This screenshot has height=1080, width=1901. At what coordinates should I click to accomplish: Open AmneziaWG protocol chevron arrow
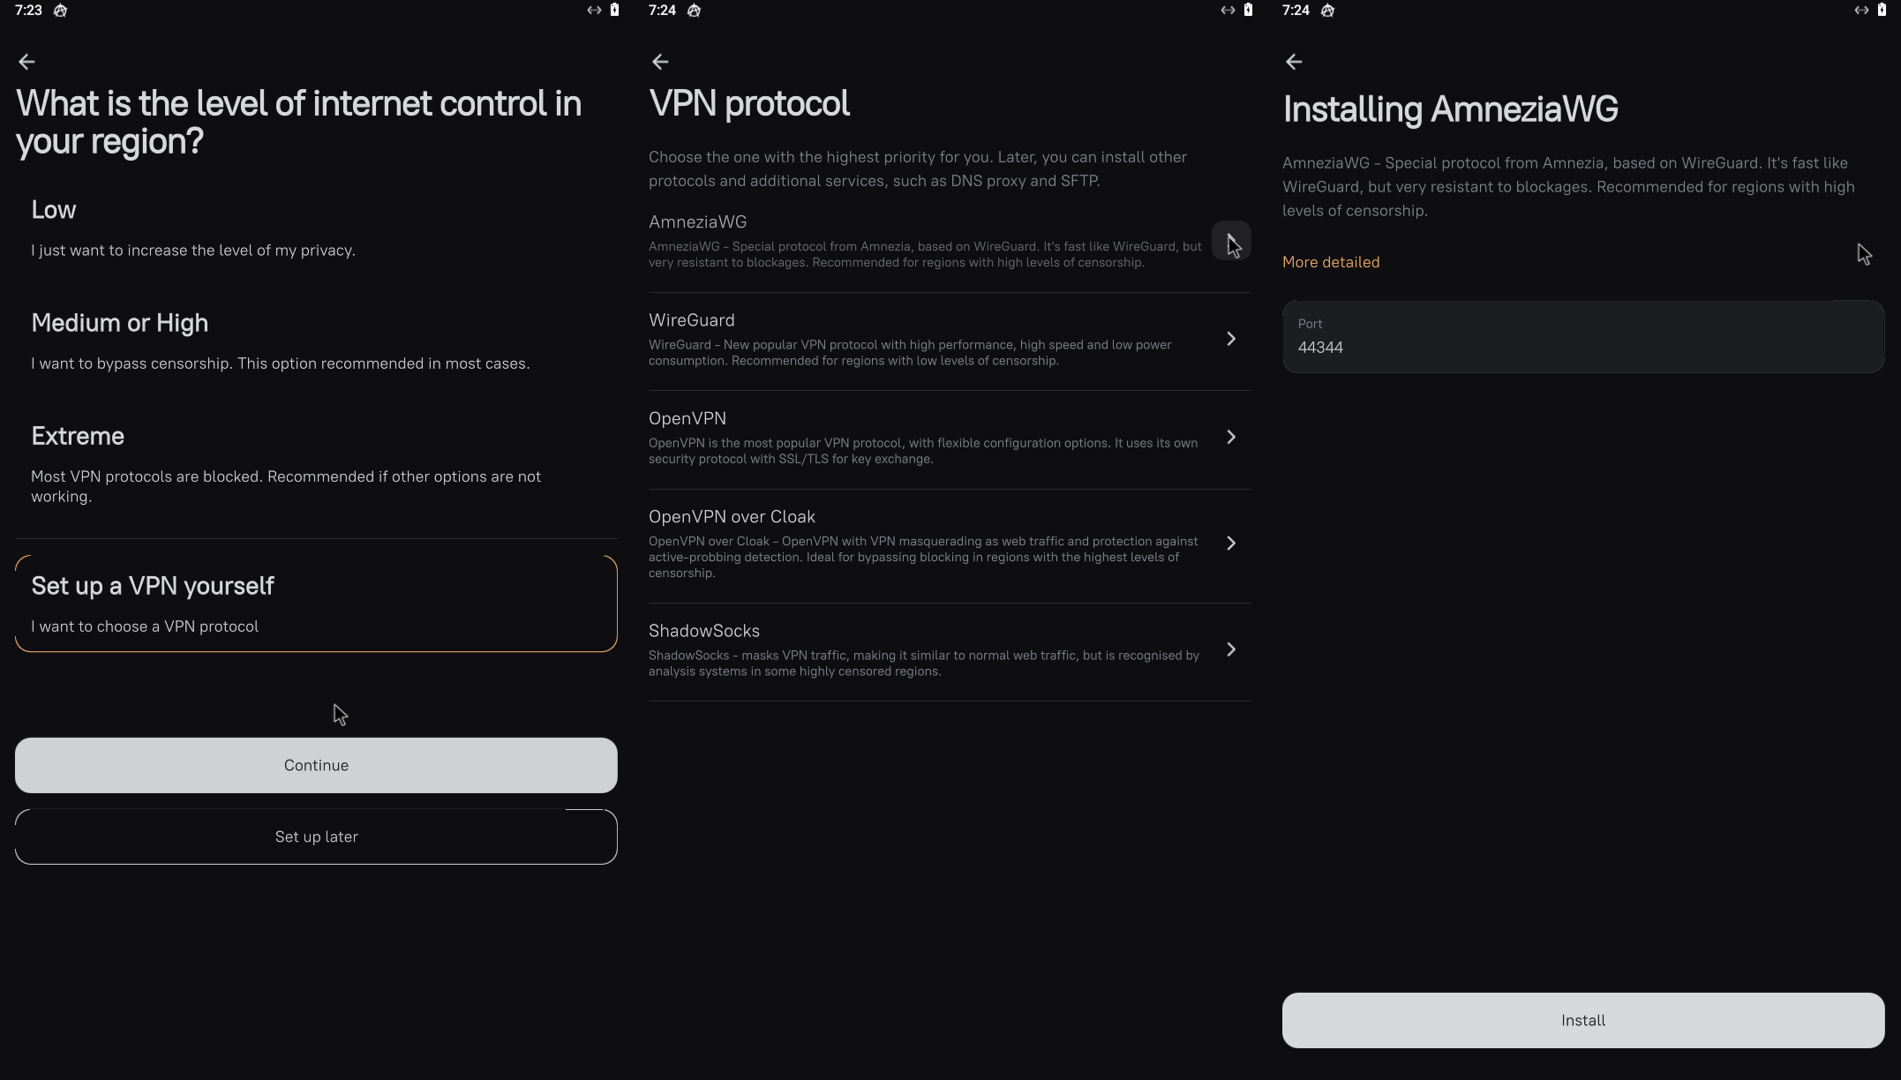[1231, 241]
